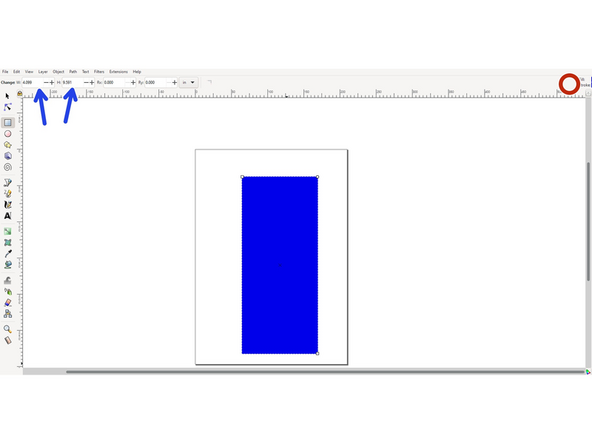The height and width of the screenshot is (444, 592).
Task: Open the Path menu
Action: [x=73, y=71]
